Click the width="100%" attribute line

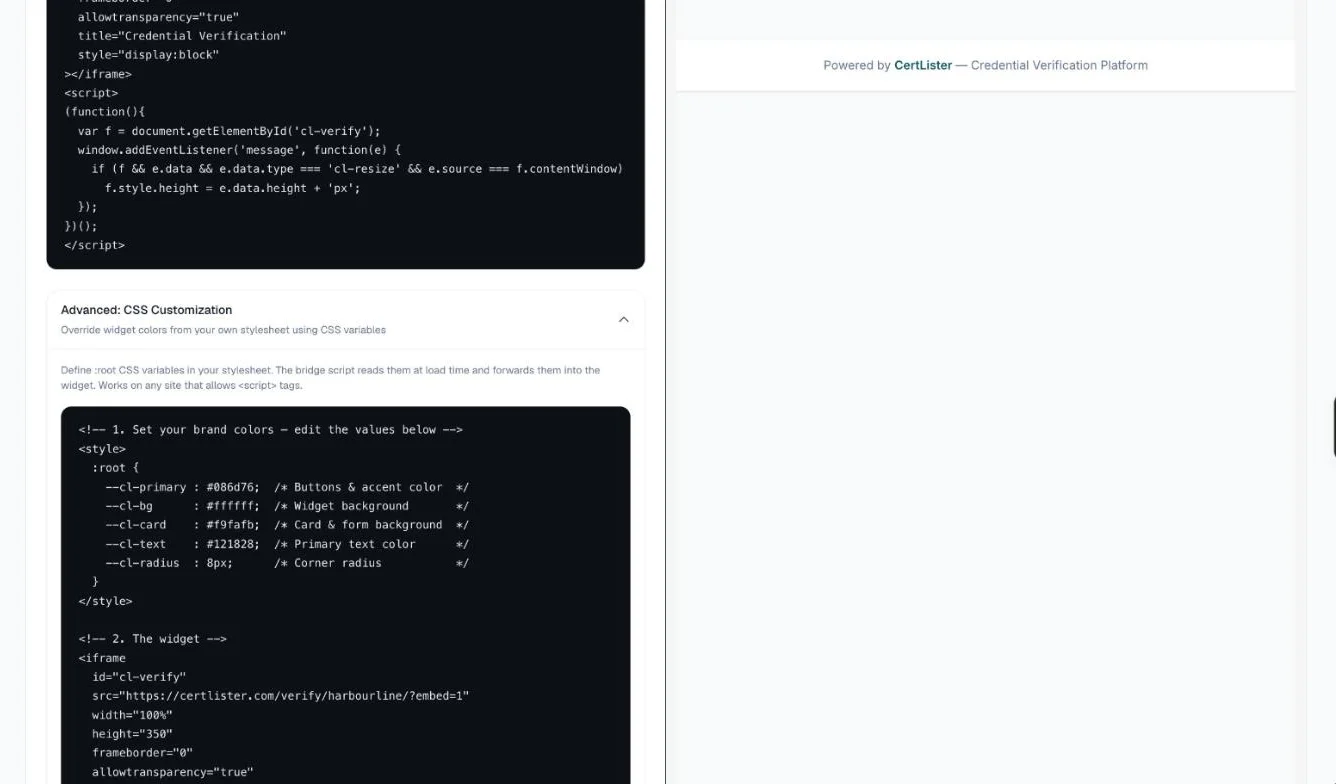[x=132, y=715]
